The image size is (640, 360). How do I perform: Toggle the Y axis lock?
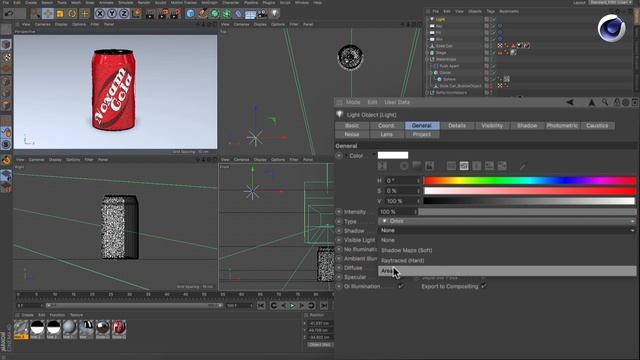(112, 13)
